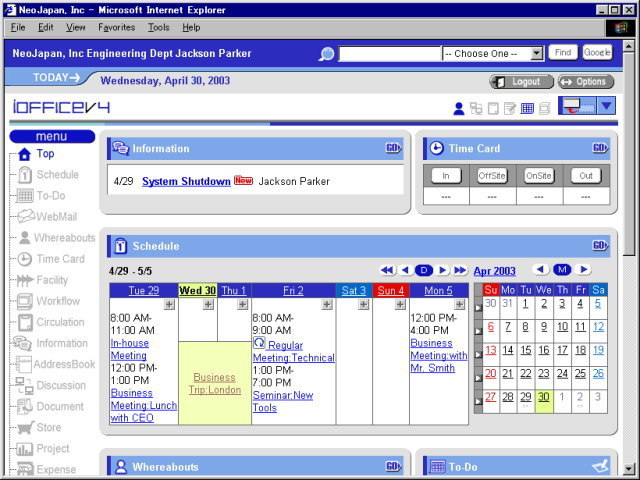Select week row of March 30 arrow
Screen dimensions: 640x480
478,308
